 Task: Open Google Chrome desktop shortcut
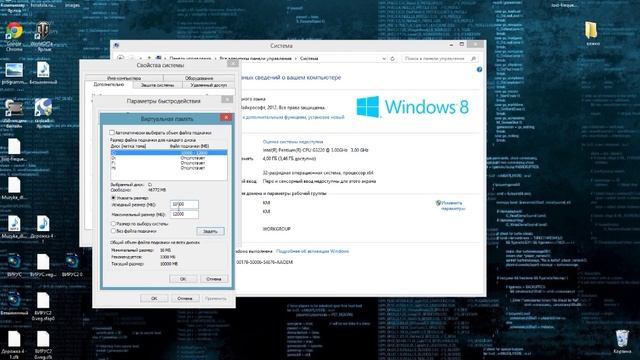[x=14, y=32]
